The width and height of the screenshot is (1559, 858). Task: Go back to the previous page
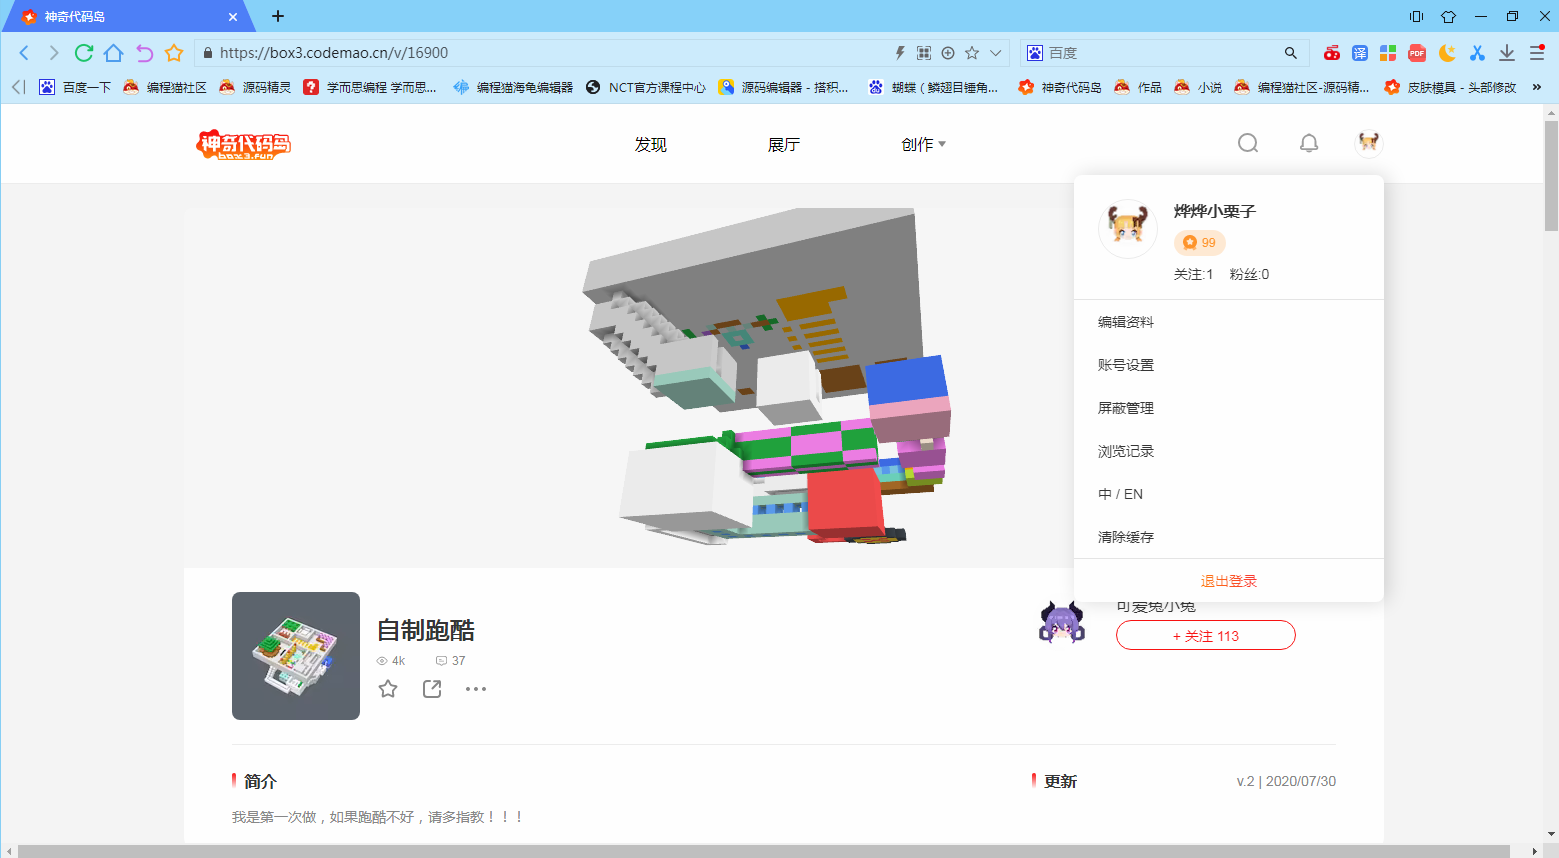tap(25, 53)
